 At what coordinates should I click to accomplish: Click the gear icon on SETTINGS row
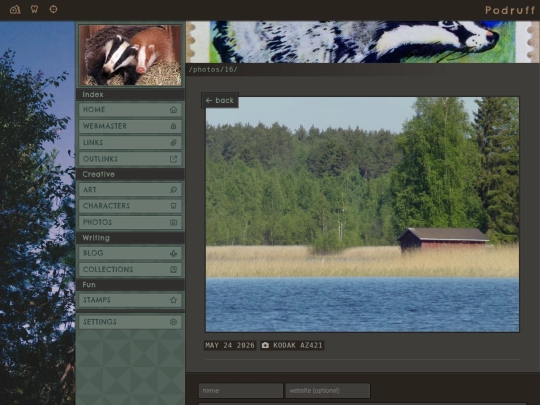(173, 322)
